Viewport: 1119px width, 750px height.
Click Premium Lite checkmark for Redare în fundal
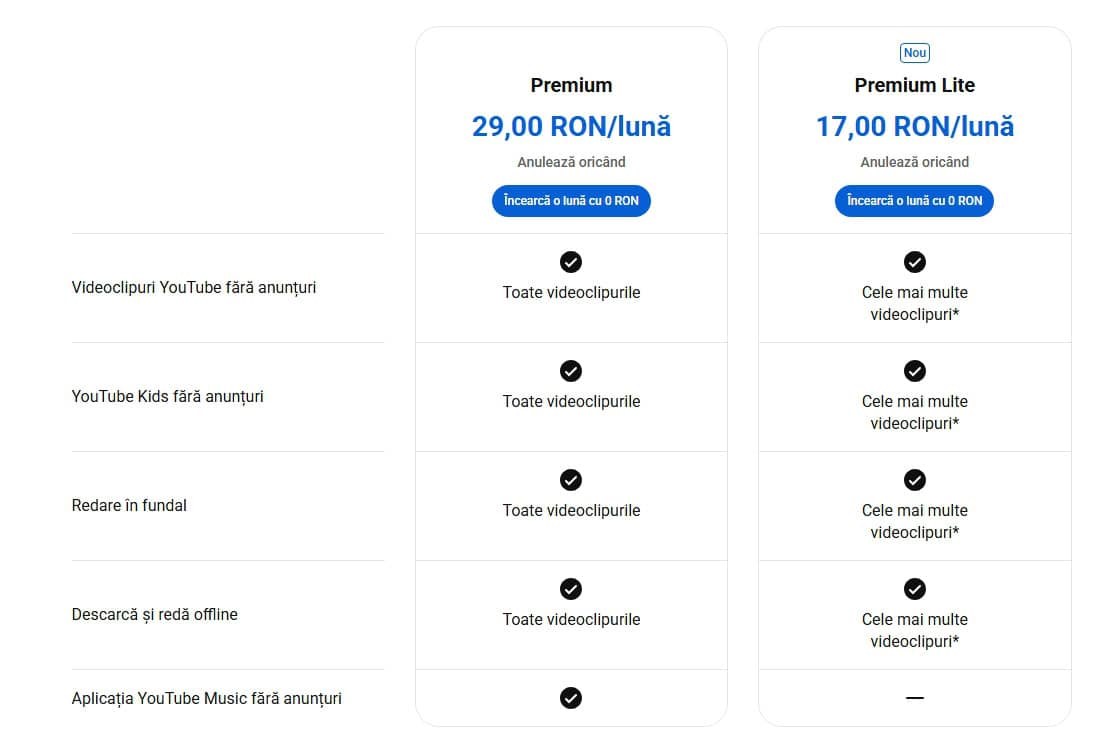[914, 480]
